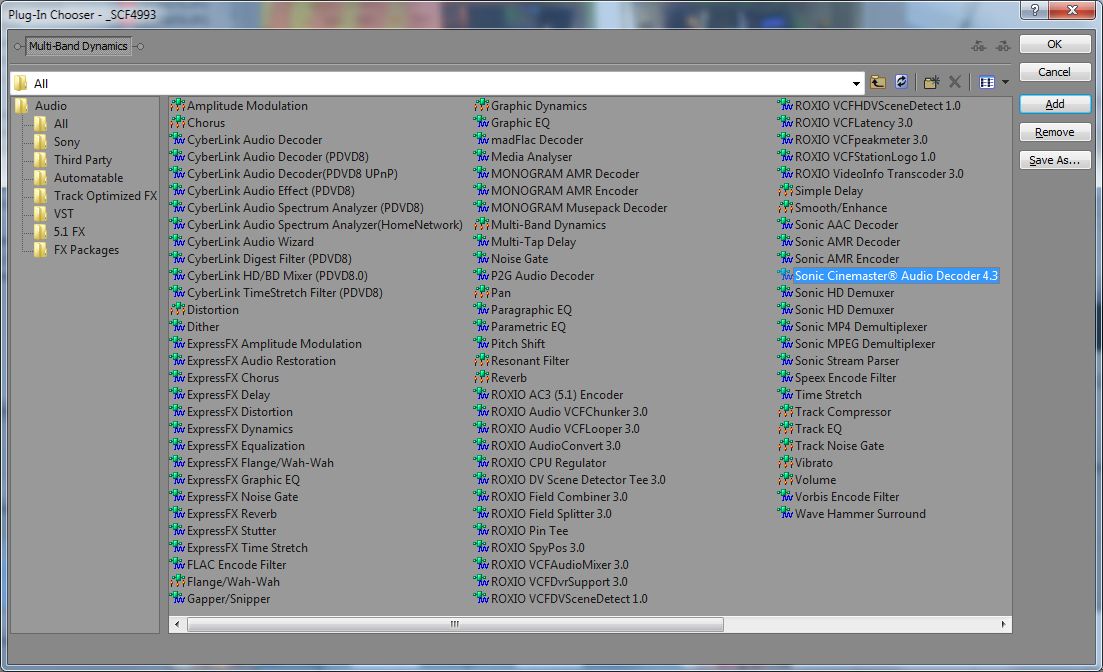Image resolution: width=1103 pixels, height=672 pixels.
Task: Click the Up One Level folder icon
Action: point(877,83)
